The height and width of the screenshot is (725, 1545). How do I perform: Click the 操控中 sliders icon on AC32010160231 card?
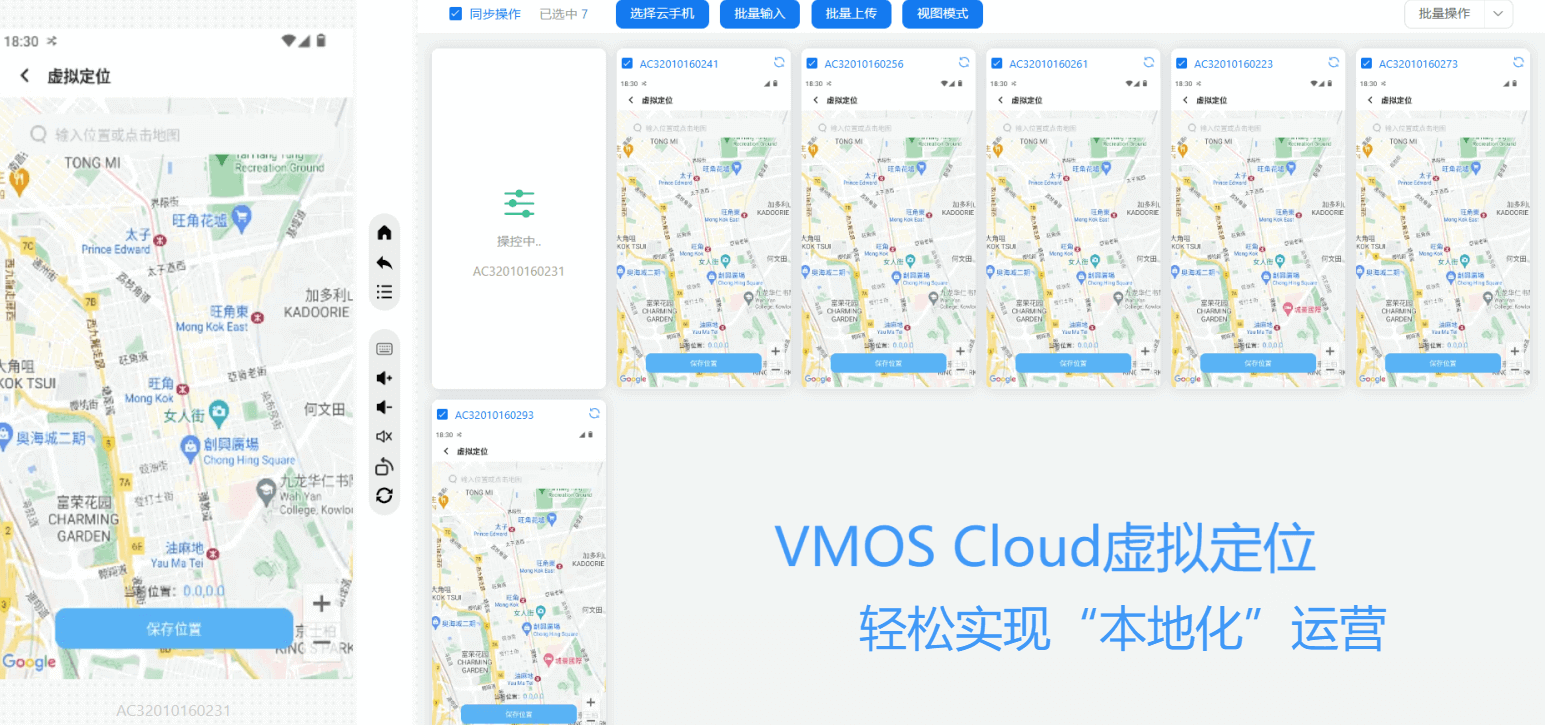[x=519, y=203]
